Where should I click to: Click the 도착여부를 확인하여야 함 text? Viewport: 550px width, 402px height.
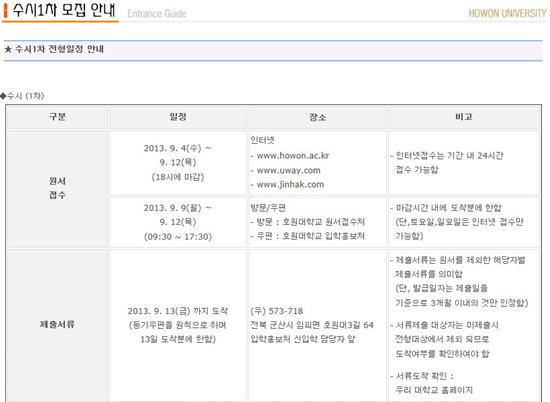442,354
